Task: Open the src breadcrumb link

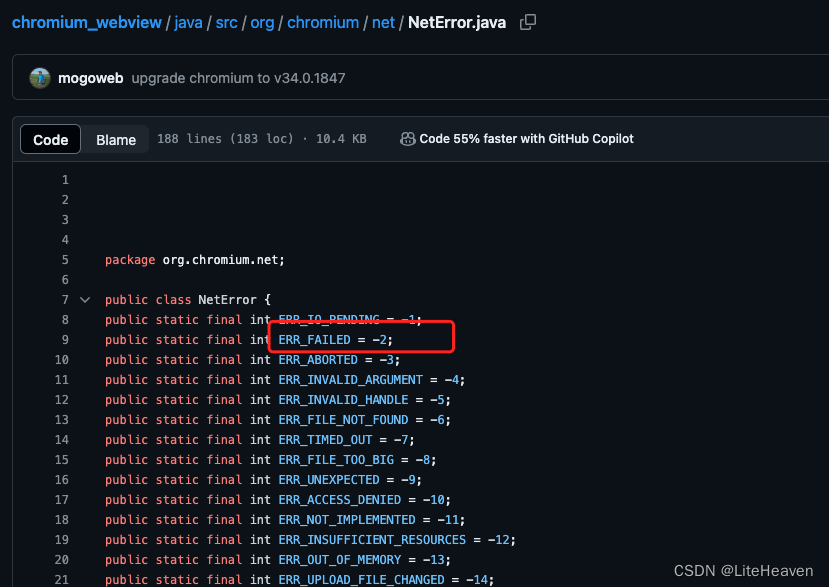Action: 226,22
